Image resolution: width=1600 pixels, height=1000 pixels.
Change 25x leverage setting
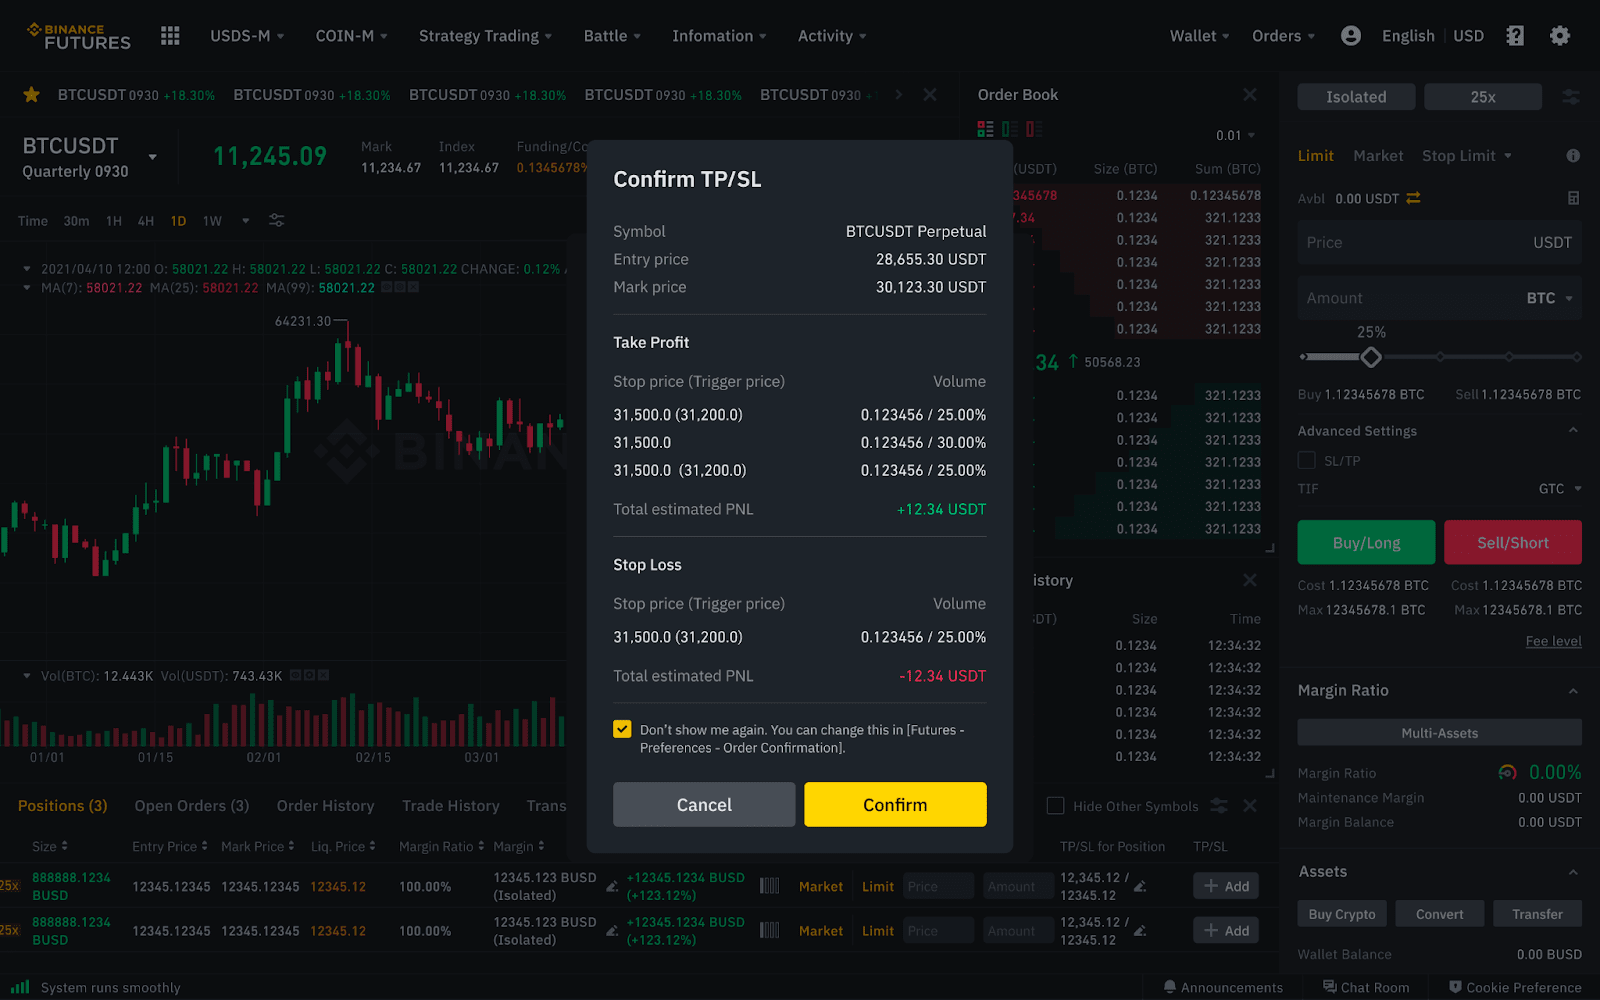(x=1483, y=97)
